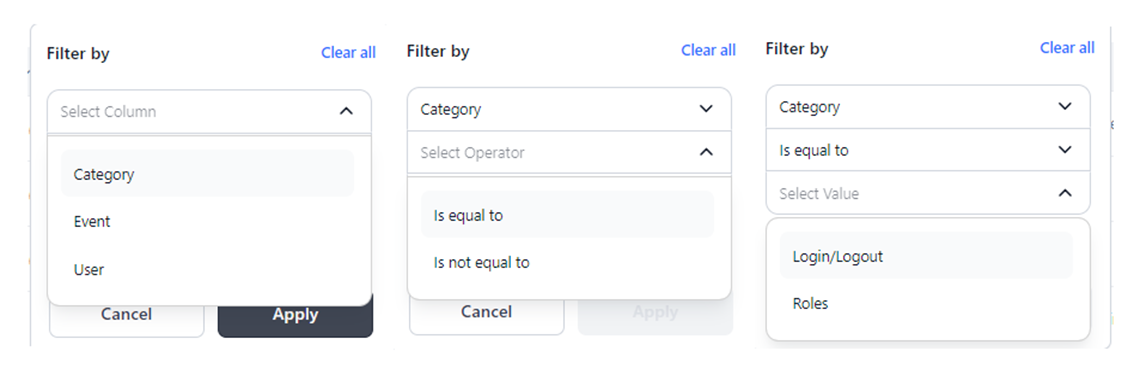Viewport: 1134px width, 374px height.
Task: Click chevron on middle panel Category dropdown
Action: 707,109
